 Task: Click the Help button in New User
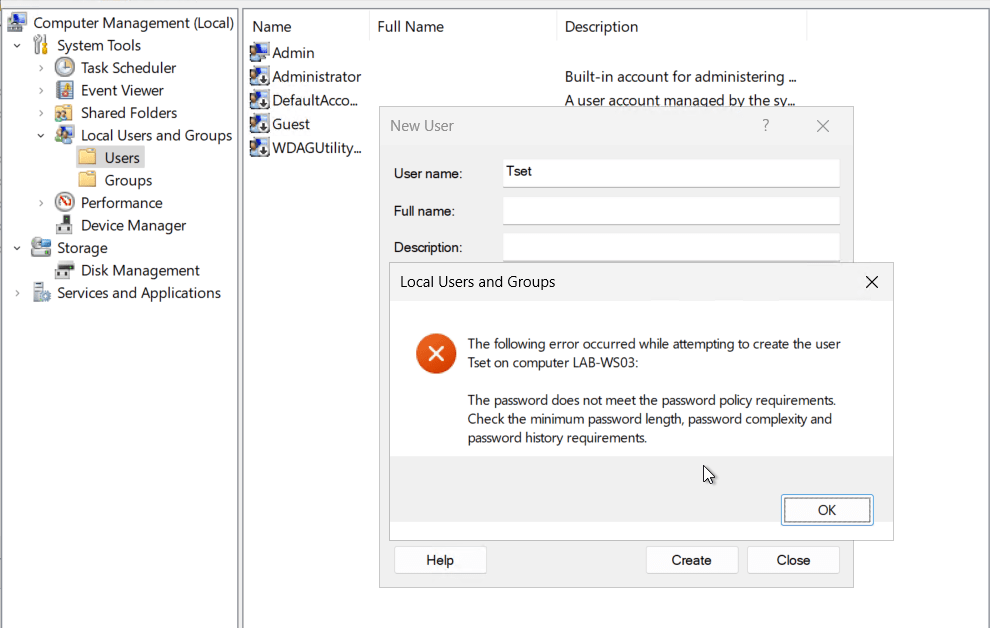[440, 560]
